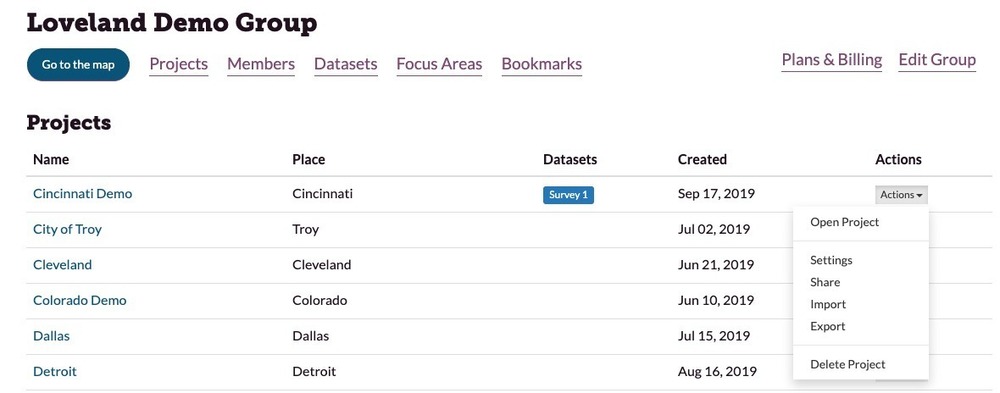The image size is (1000, 393).
Task: Open the Projects tab
Action: point(179,64)
